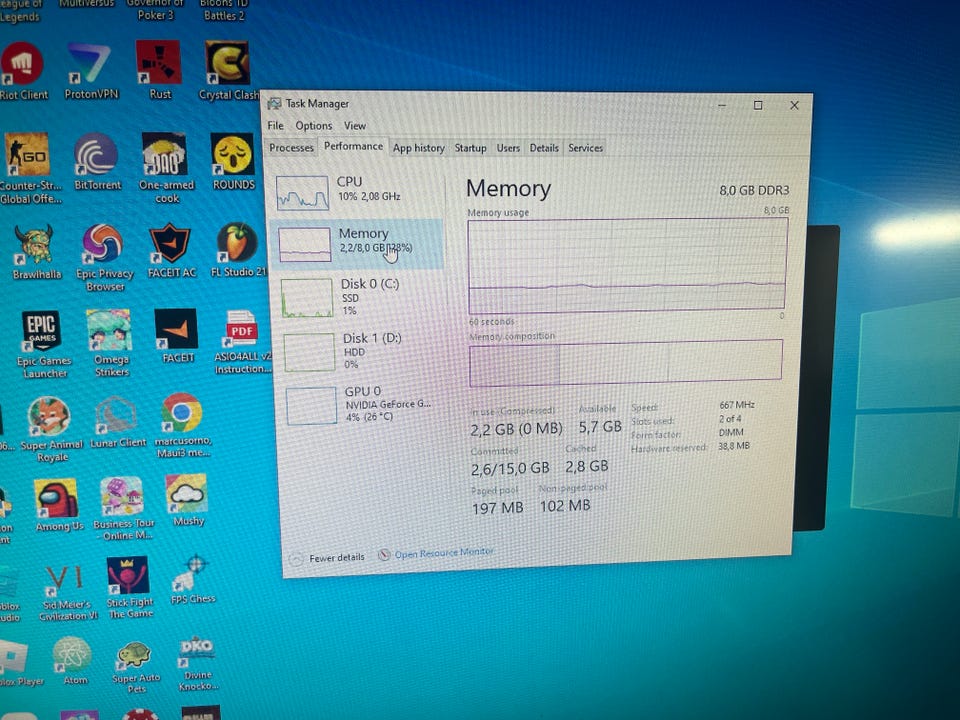The height and width of the screenshot is (720, 960).
Task: Select the FPS Chess desktop icon
Action: [193, 579]
